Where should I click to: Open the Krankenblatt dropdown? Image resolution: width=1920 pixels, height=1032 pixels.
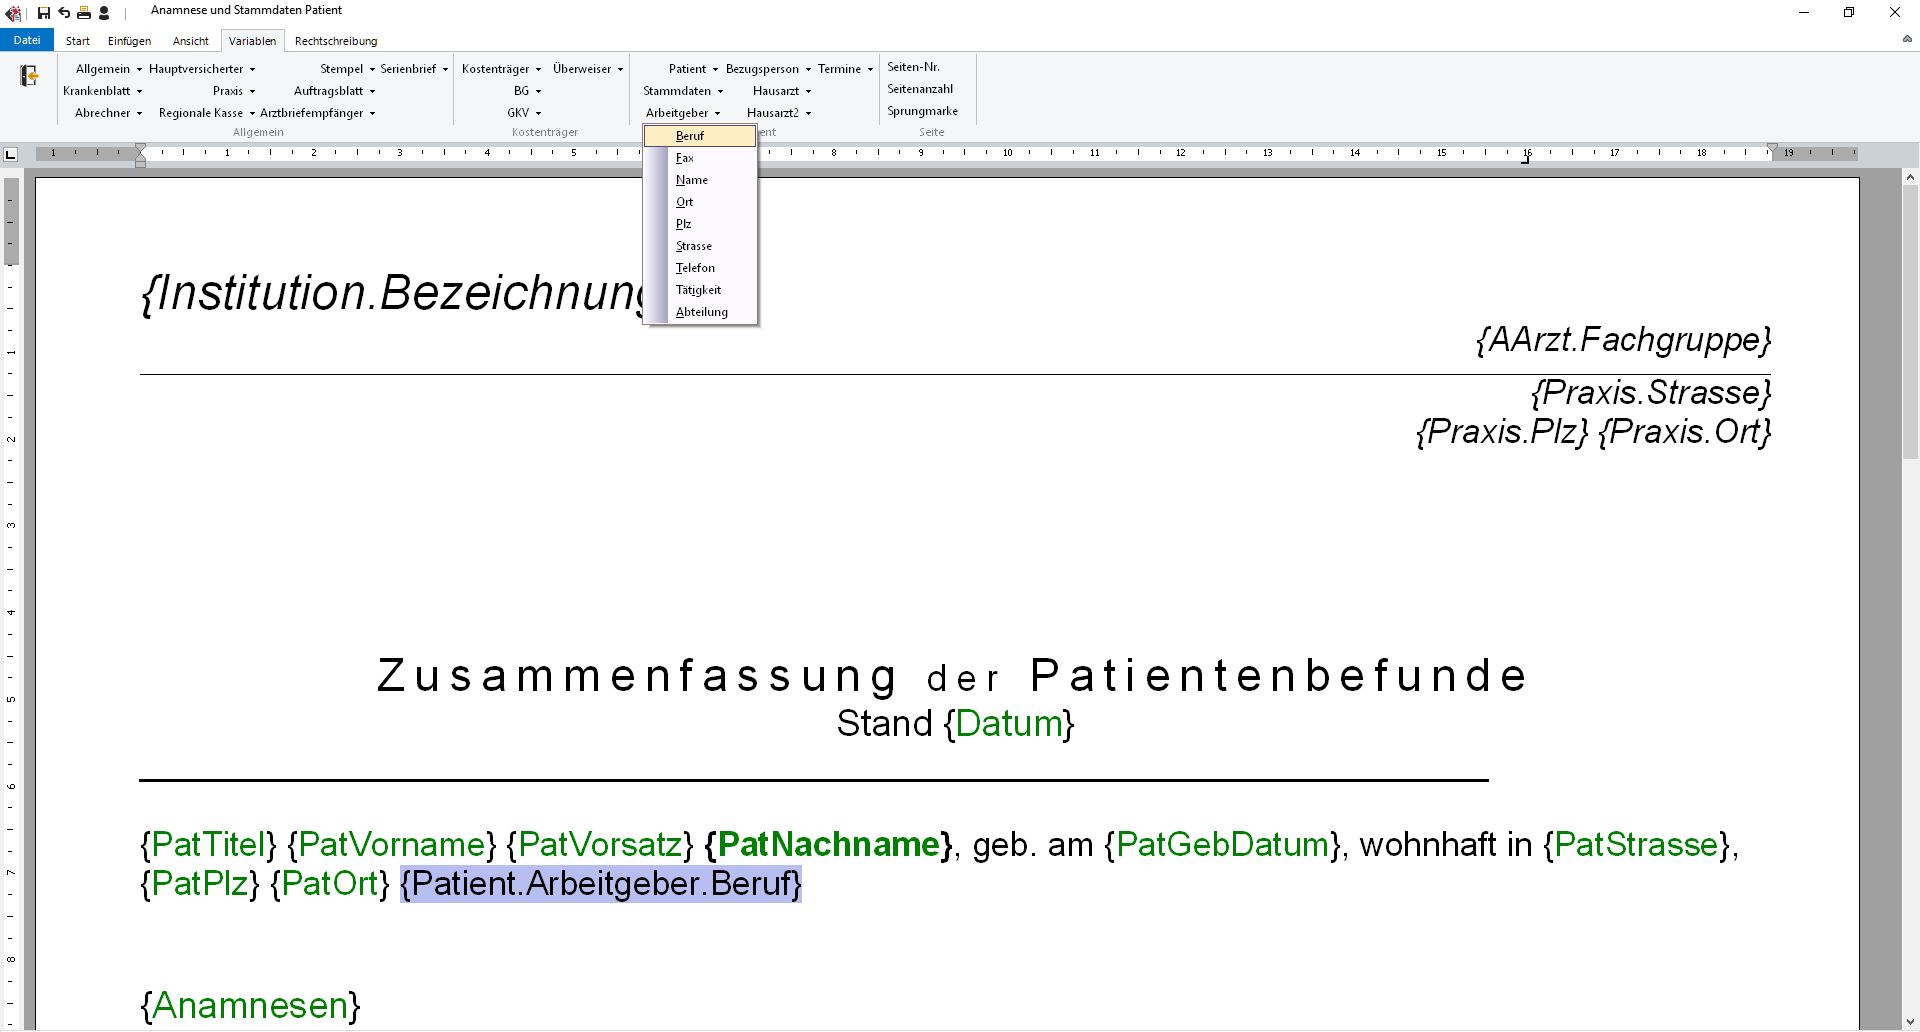click(103, 91)
